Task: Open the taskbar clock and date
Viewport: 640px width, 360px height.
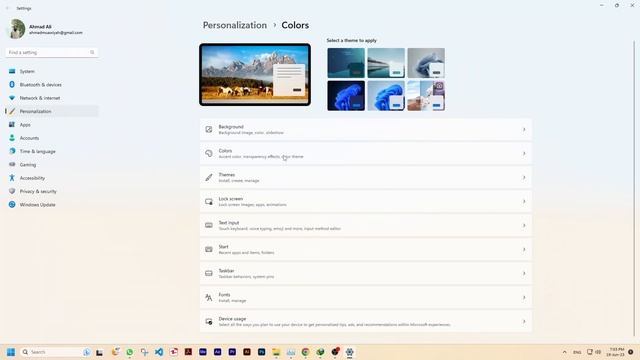Action: 616,352
